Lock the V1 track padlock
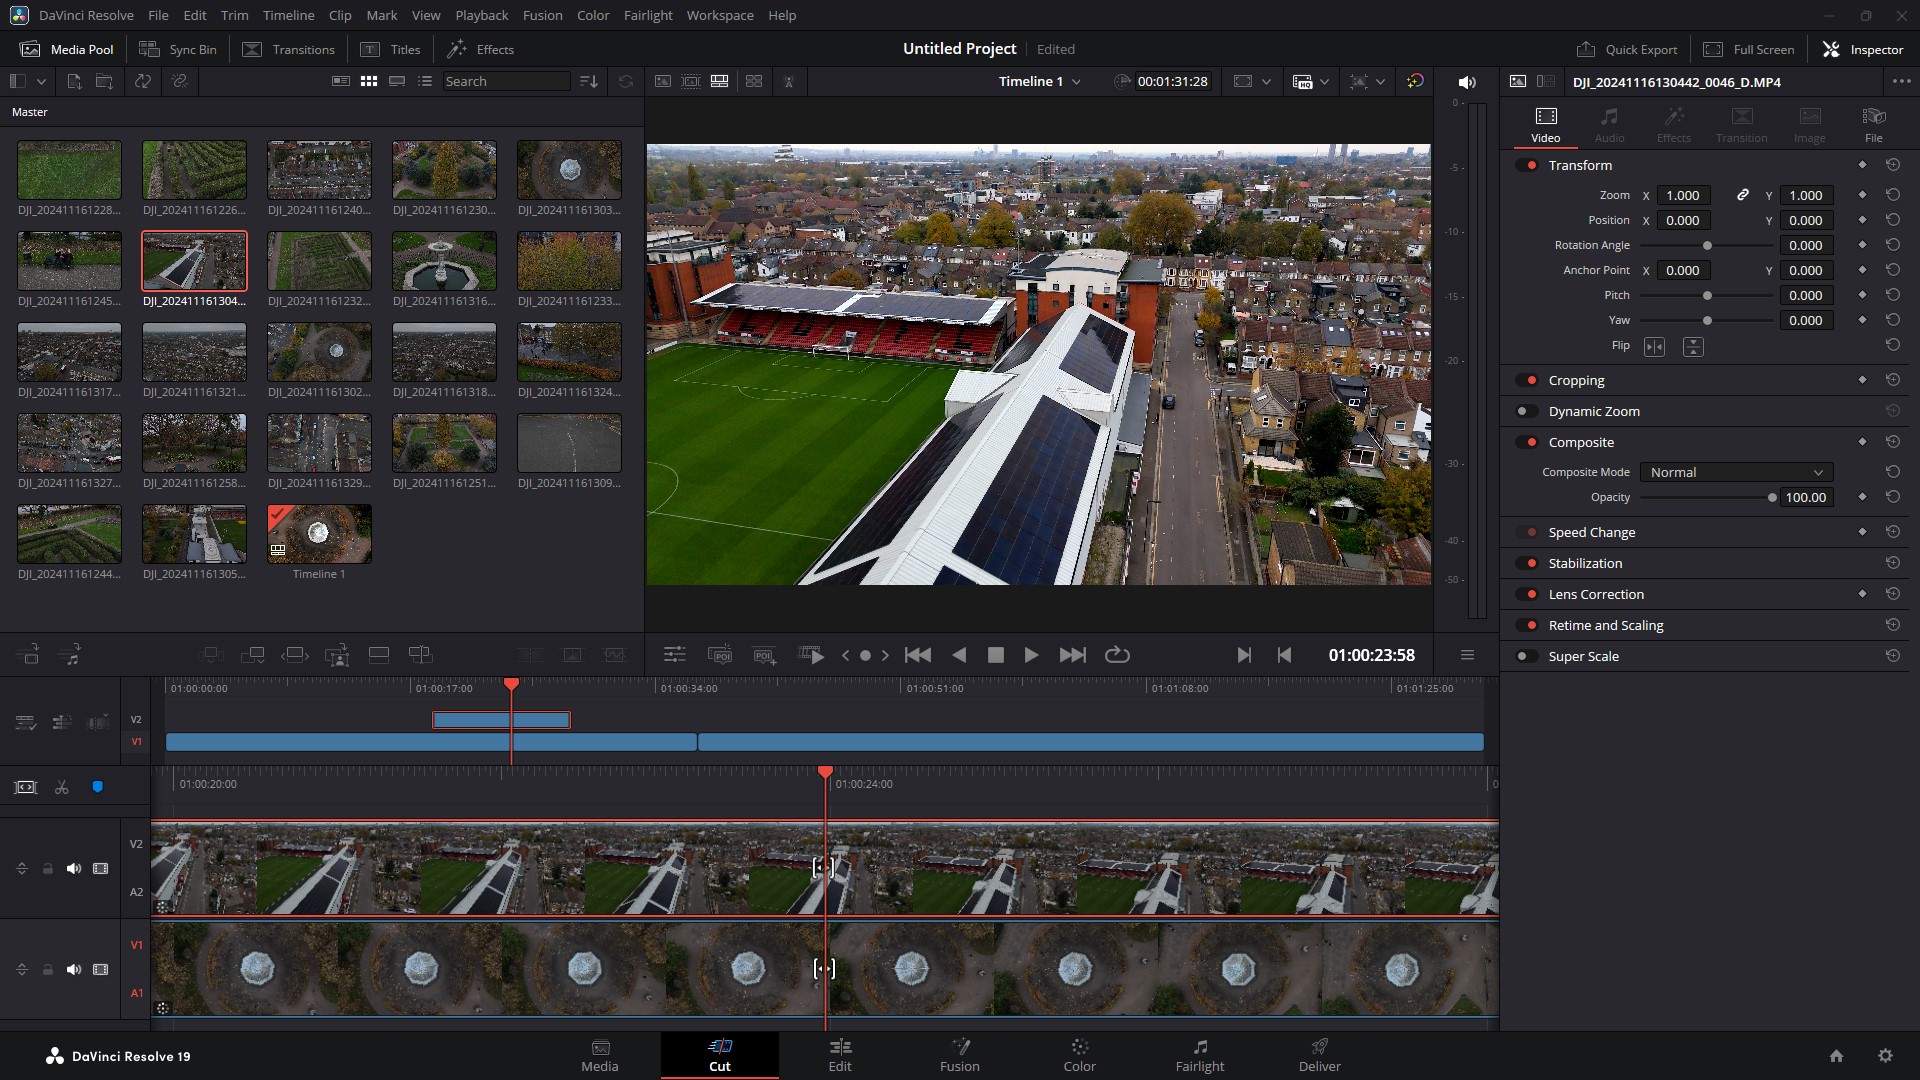 (47, 969)
